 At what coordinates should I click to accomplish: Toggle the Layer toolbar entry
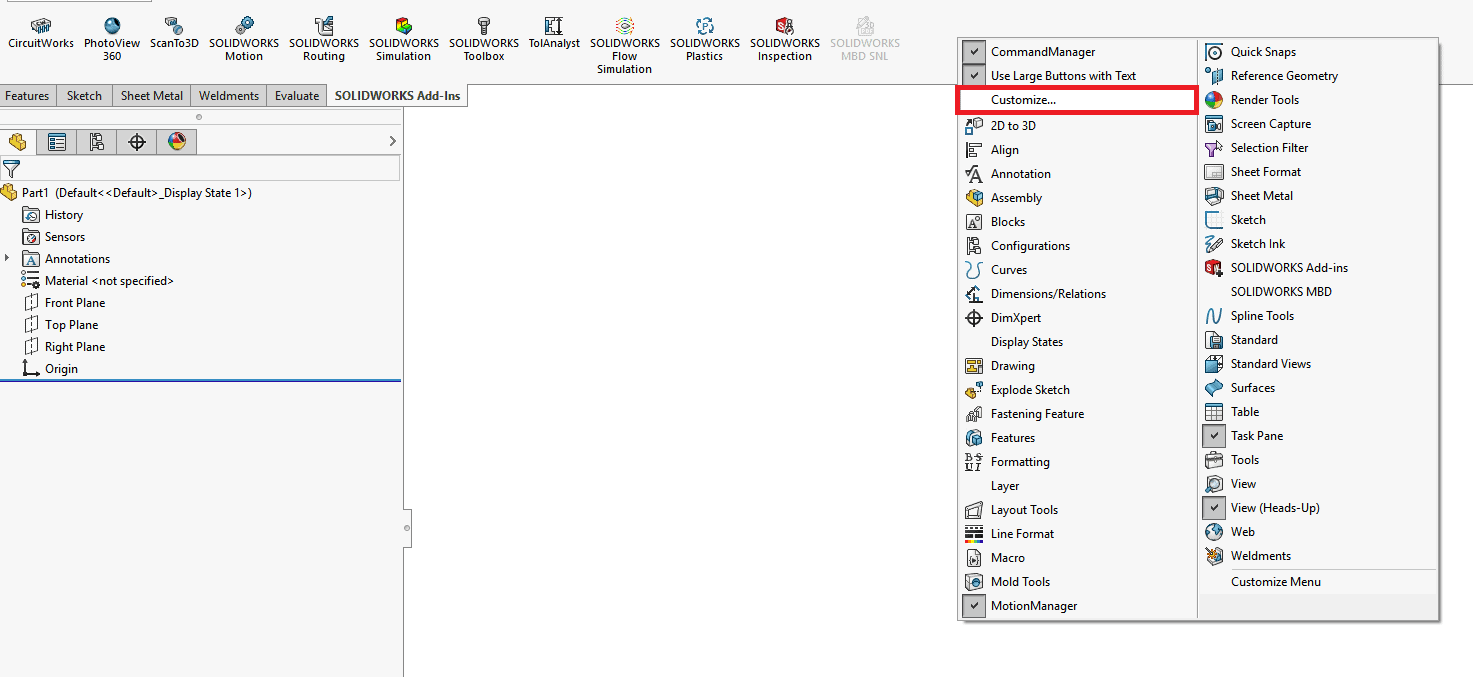tap(1077, 486)
